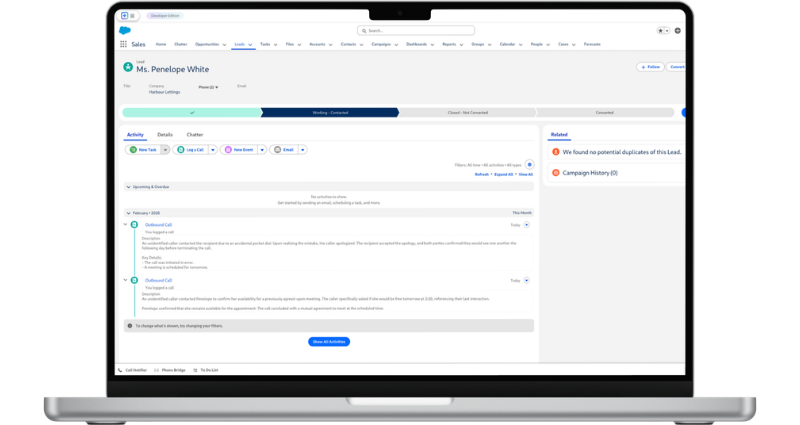Click the Follow button
Viewport: 800px width, 425px height.
pos(651,67)
